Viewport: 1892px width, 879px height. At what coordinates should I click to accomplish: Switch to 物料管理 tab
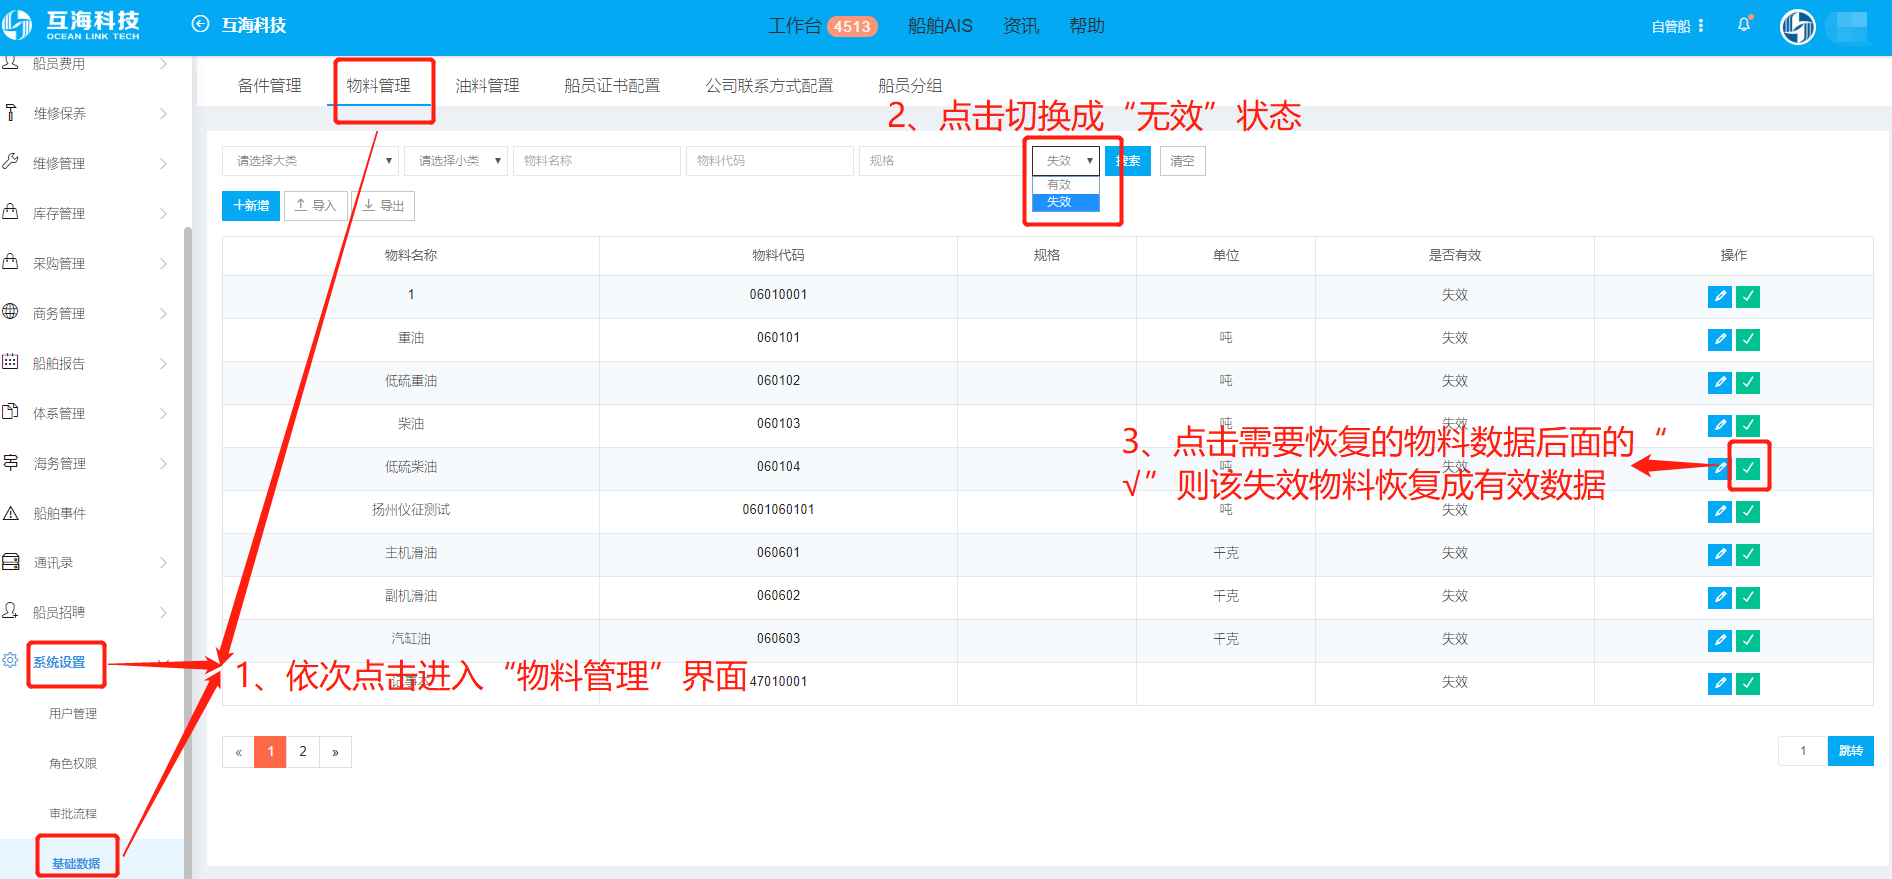click(378, 86)
